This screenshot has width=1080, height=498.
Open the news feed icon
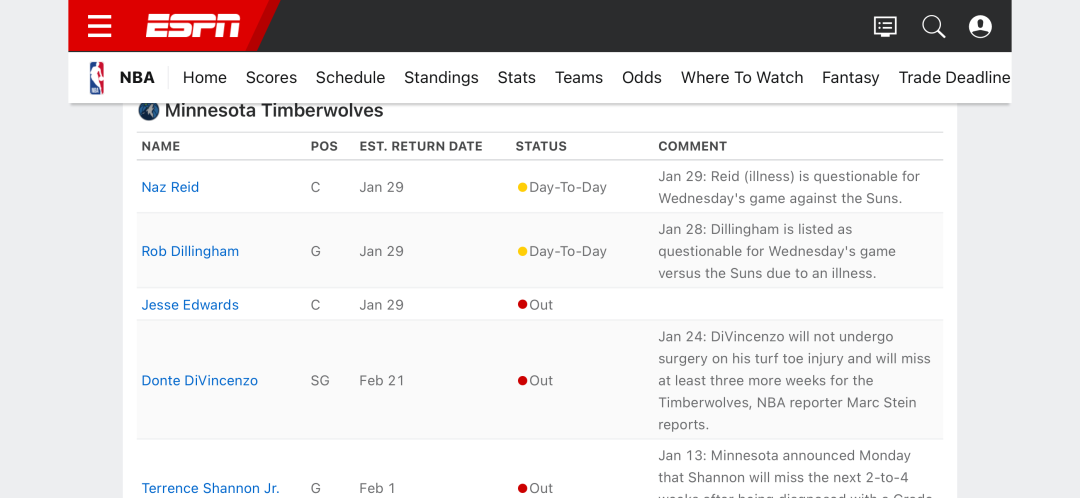click(x=885, y=27)
